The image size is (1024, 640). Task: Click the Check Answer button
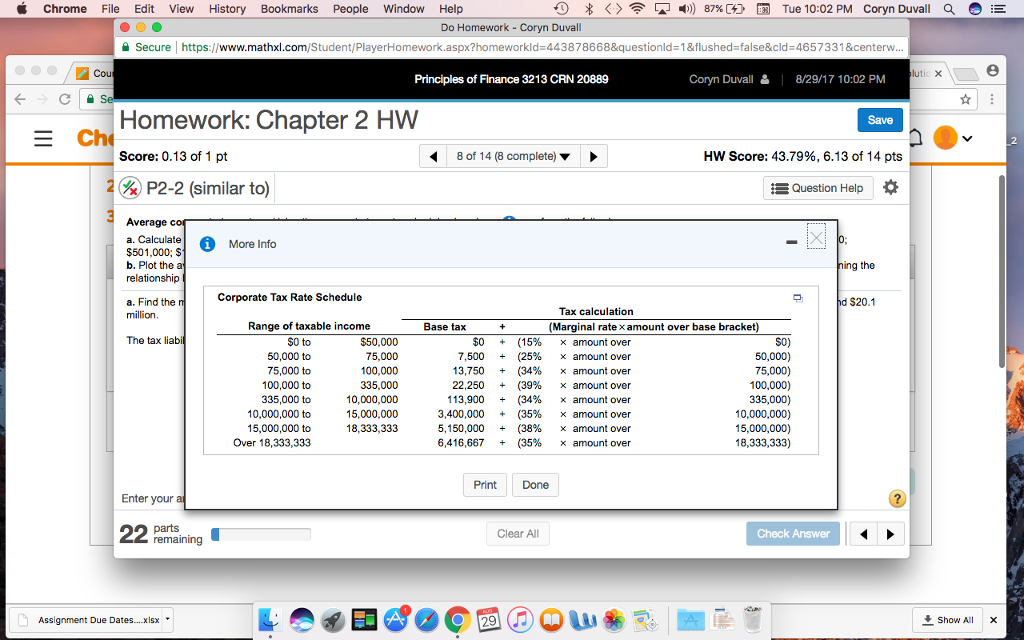click(793, 534)
